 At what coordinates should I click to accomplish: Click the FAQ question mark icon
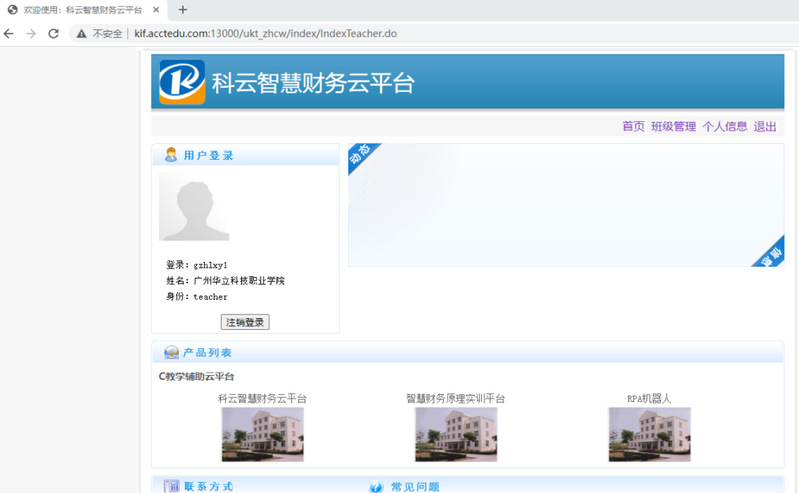coord(376,487)
